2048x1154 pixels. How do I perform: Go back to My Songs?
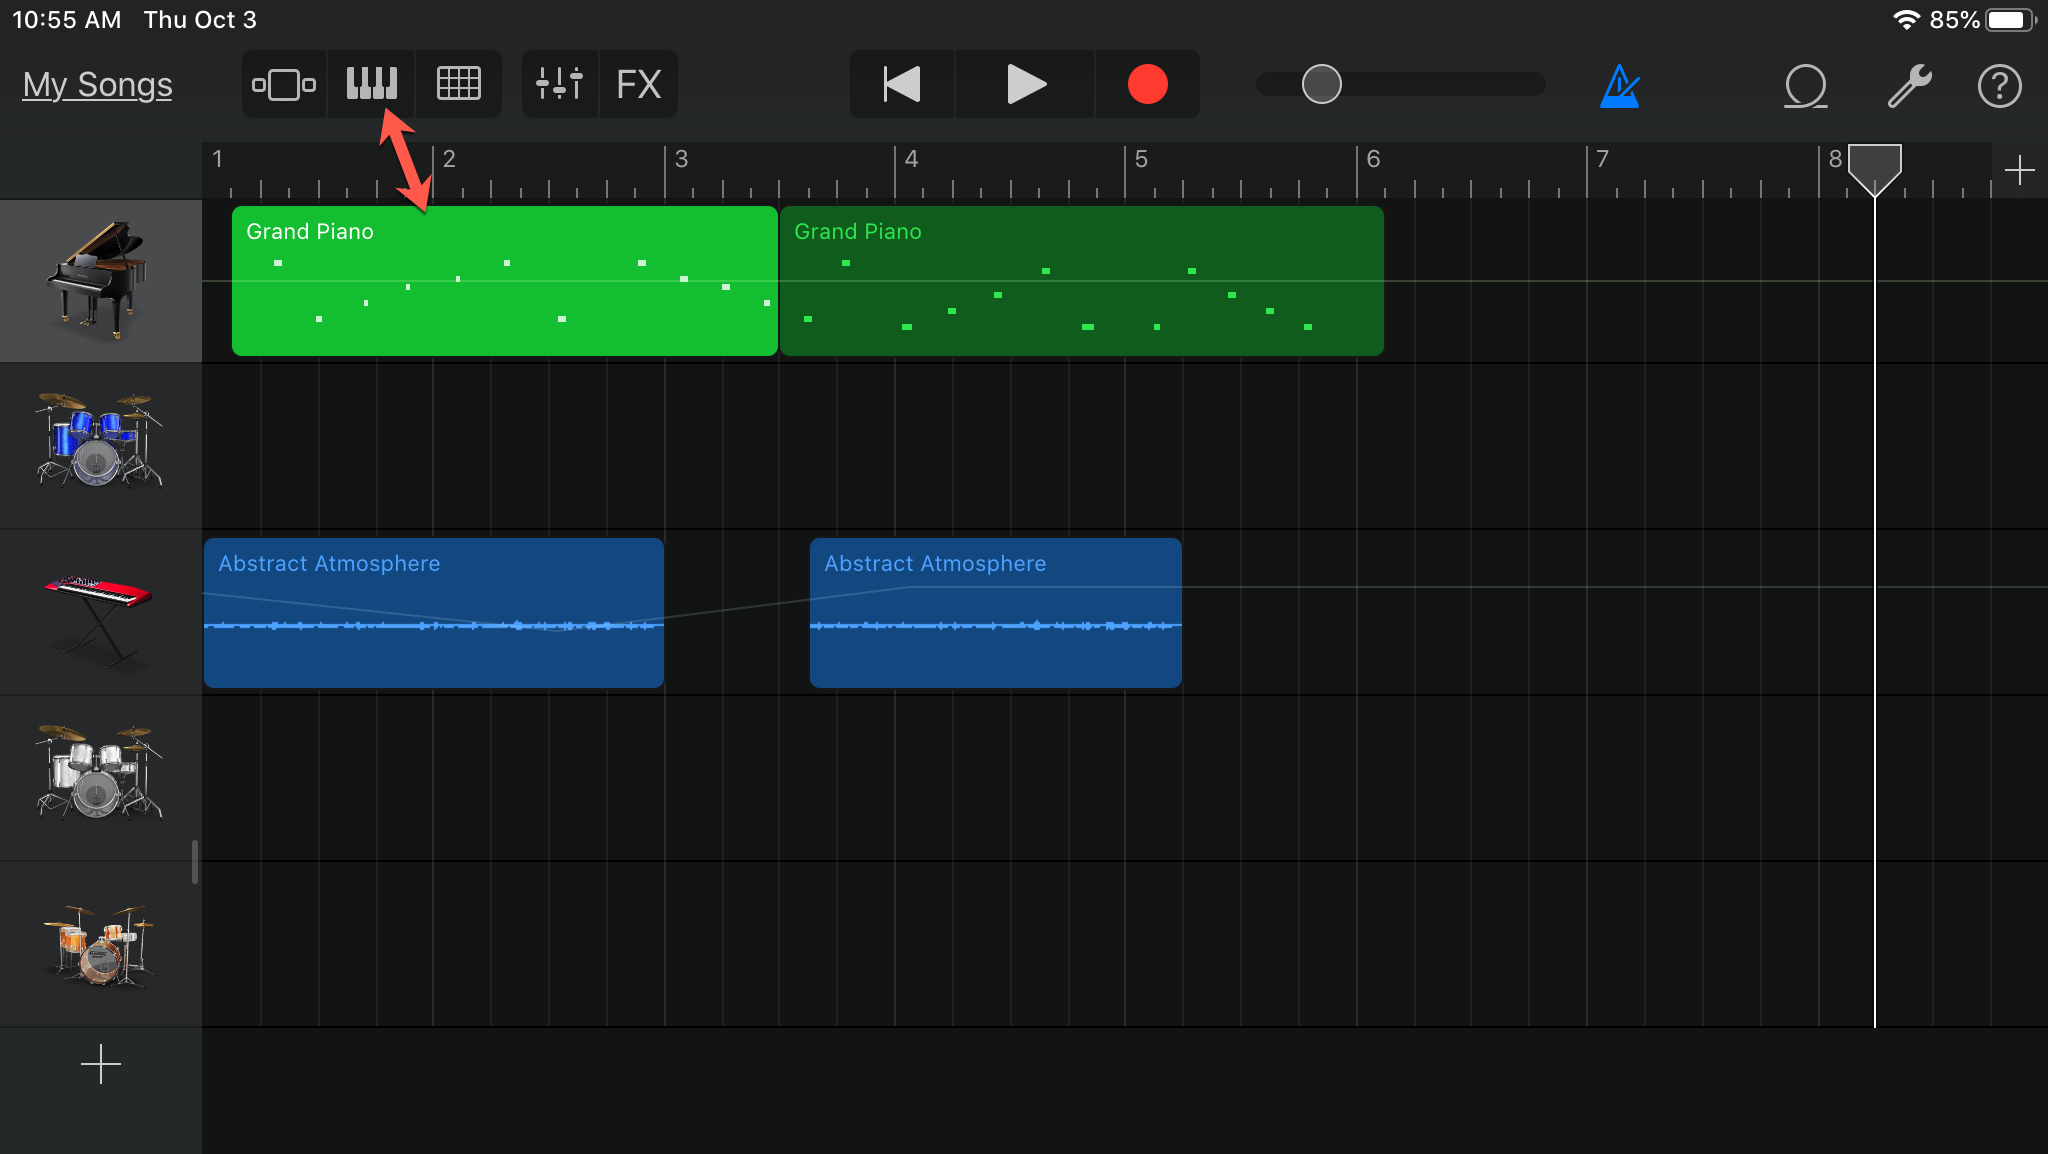pos(97,85)
